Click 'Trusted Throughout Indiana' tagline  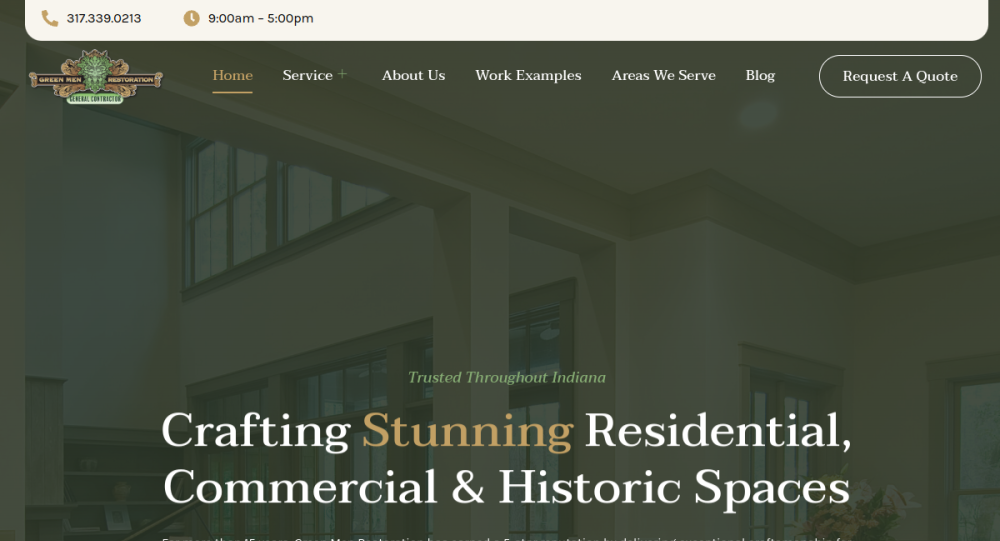(507, 378)
